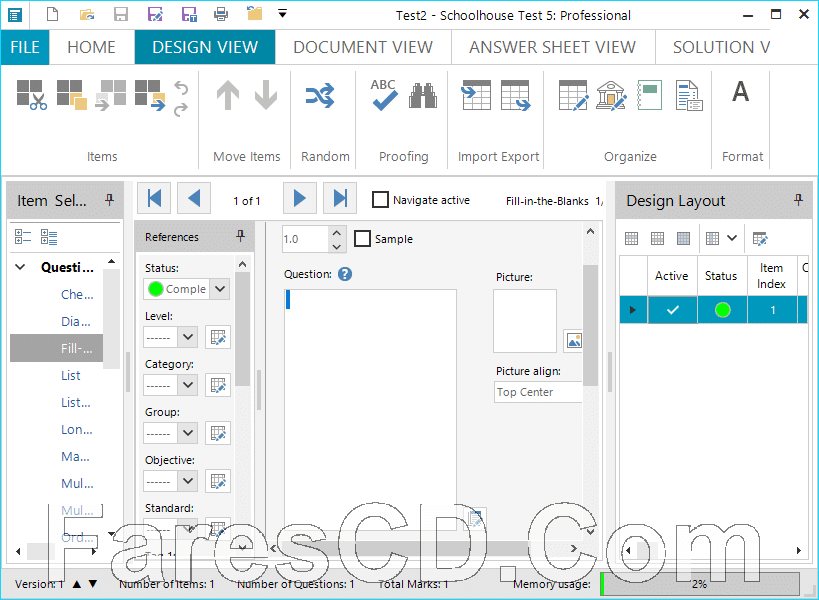The image size is (819, 600).
Task: Go to the first item
Action: coord(154,198)
